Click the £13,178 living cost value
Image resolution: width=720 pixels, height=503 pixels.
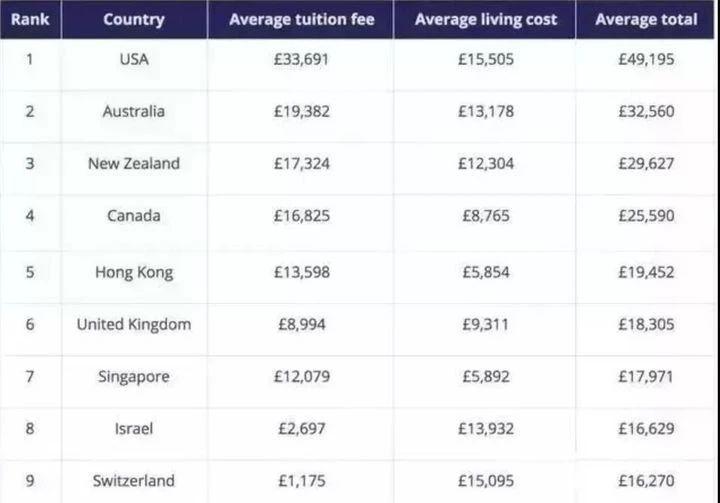coord(486,111)
